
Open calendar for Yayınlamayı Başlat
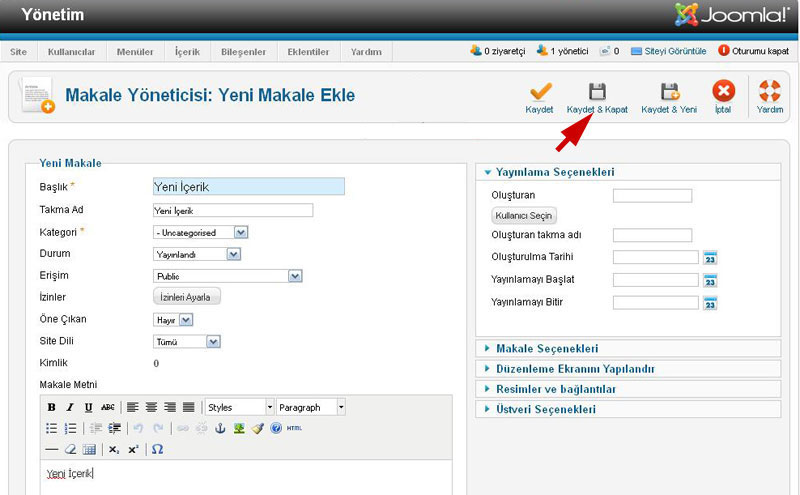(710, 281)
